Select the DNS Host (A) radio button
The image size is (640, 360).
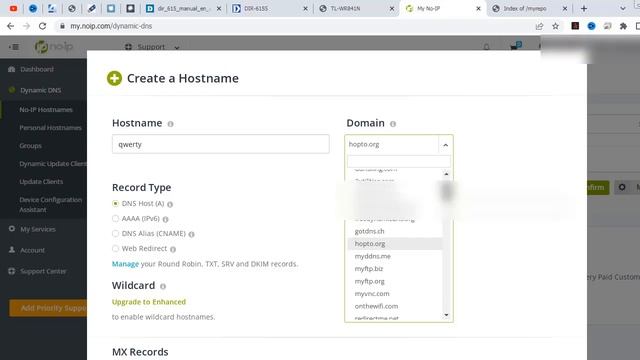pos(116,203)
